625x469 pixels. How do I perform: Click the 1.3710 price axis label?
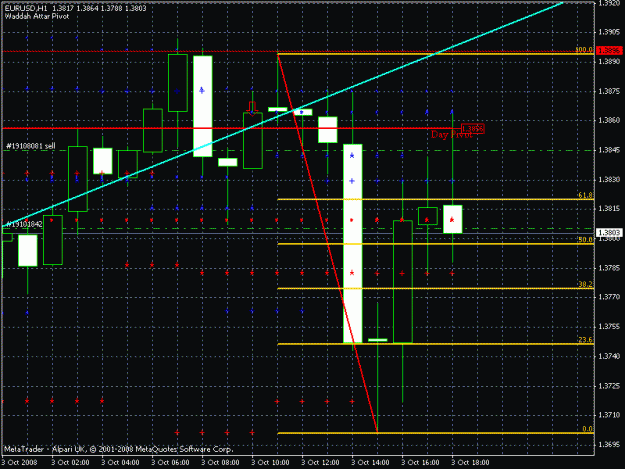pos(609,415)
